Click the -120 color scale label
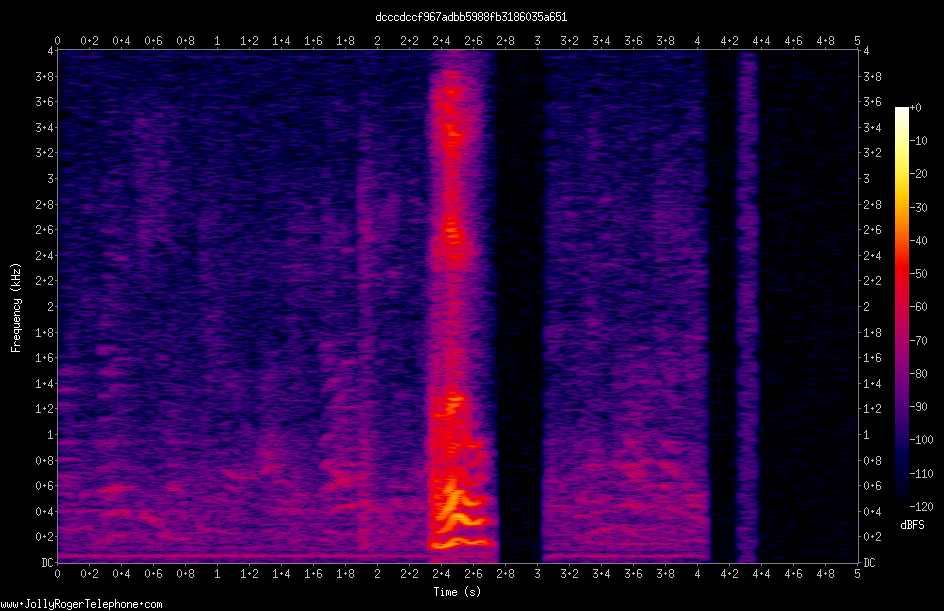This screenshot has width=944, height=611. point(921,507)
